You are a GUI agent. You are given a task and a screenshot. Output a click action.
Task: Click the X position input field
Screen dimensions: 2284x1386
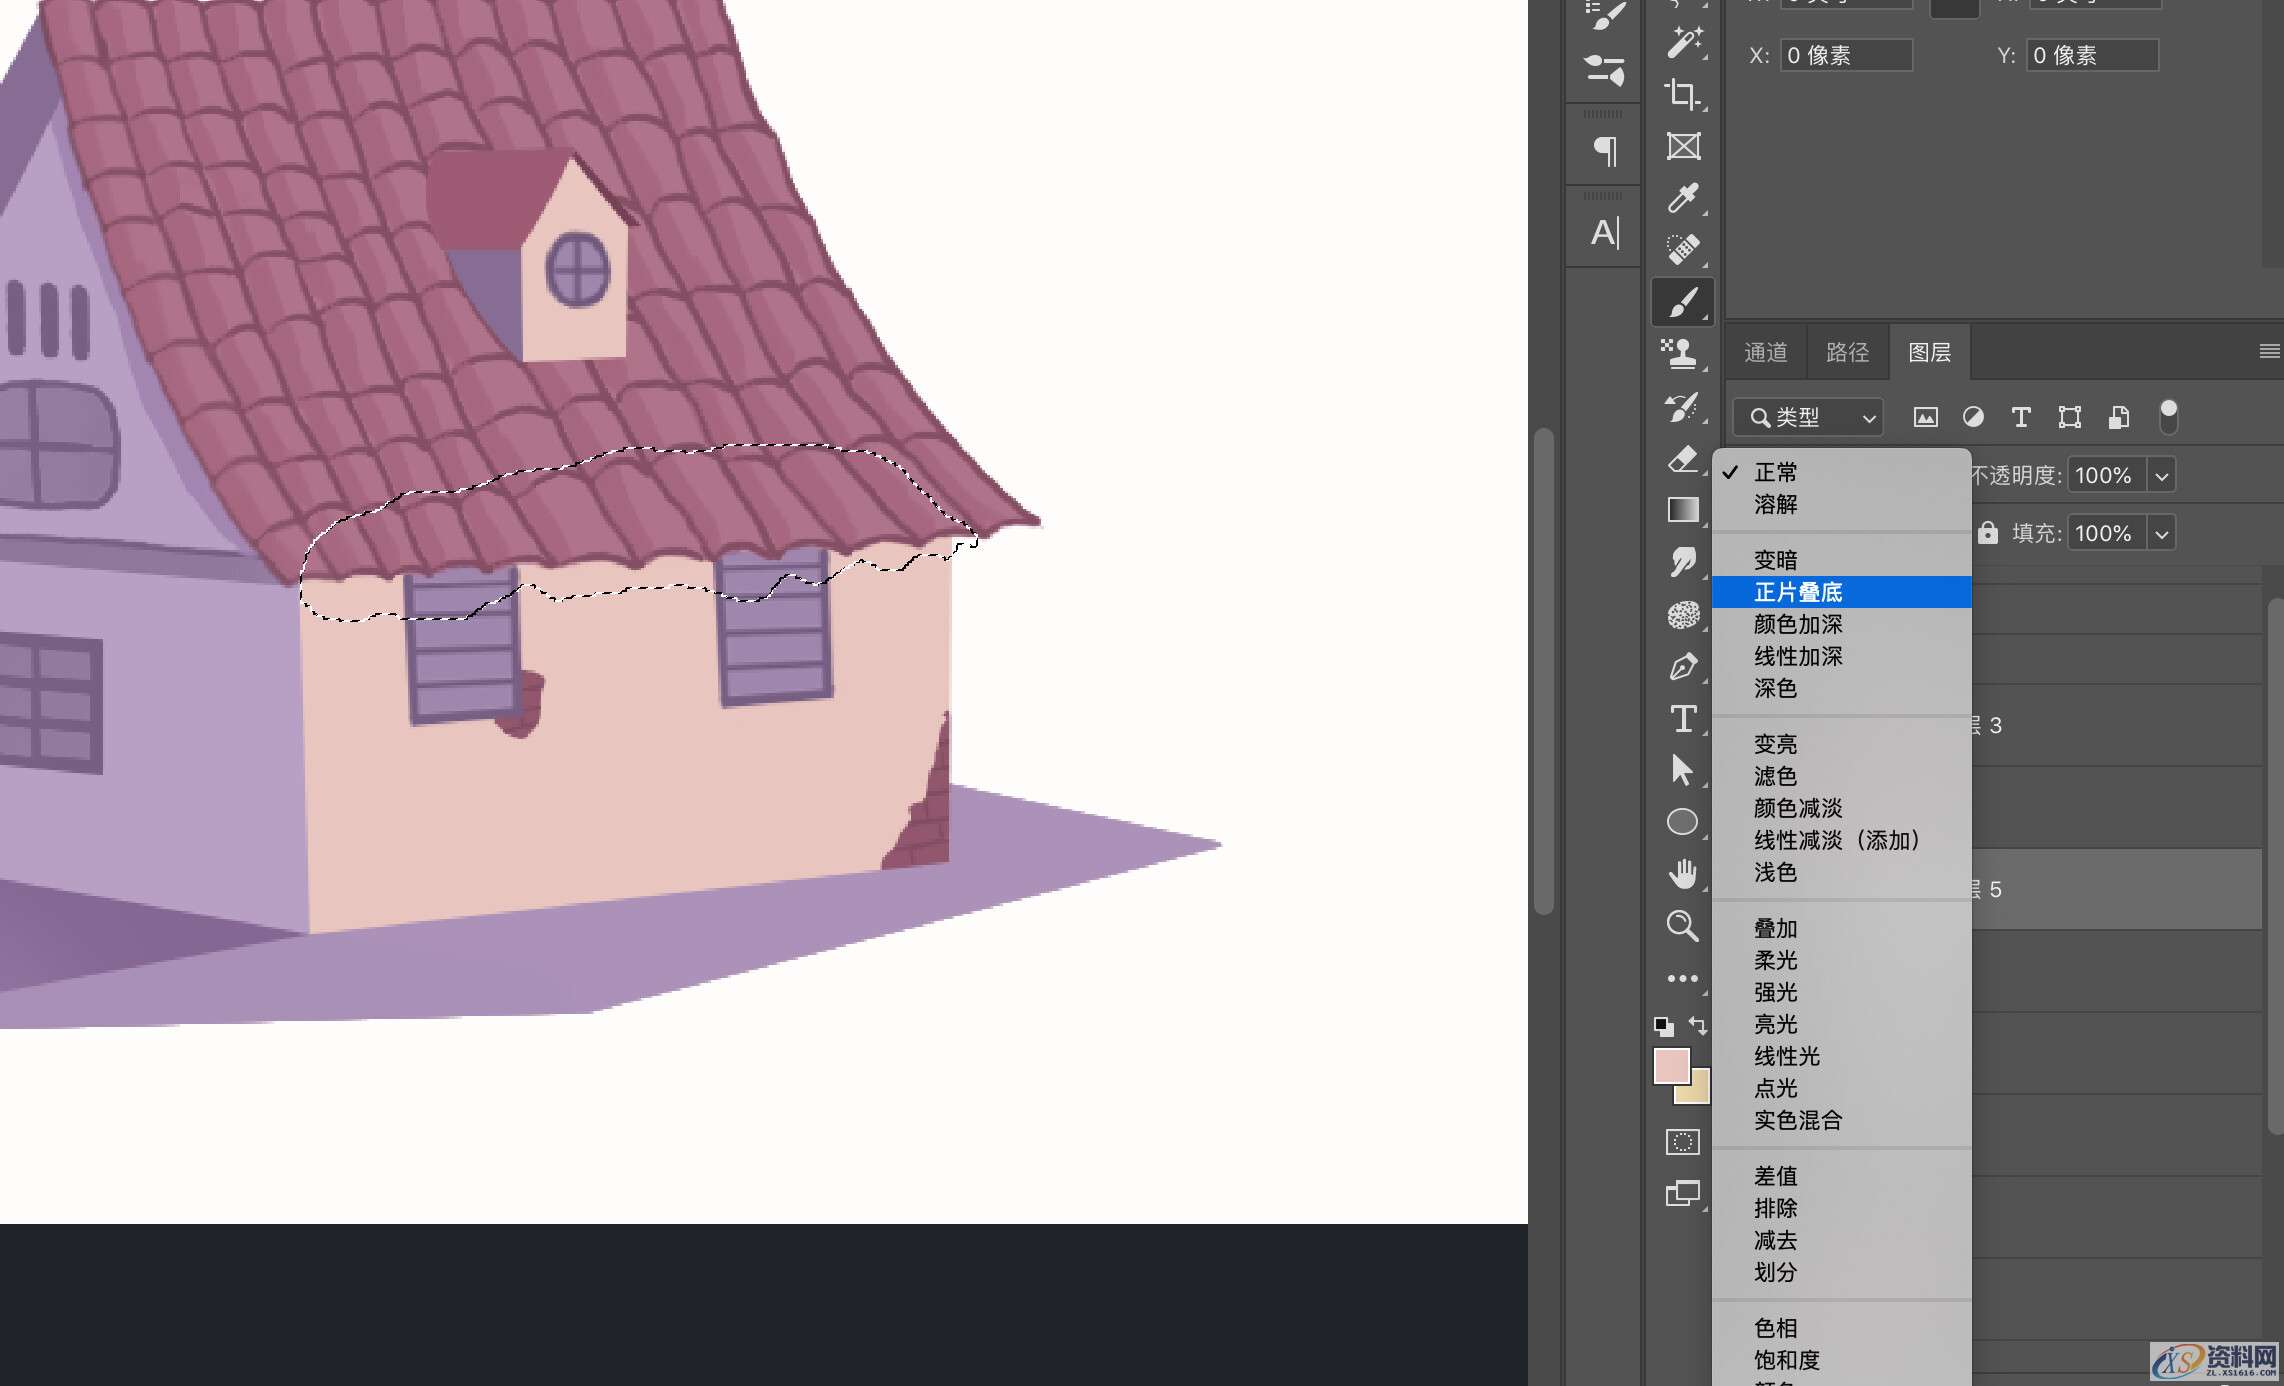coord(1846,55)
